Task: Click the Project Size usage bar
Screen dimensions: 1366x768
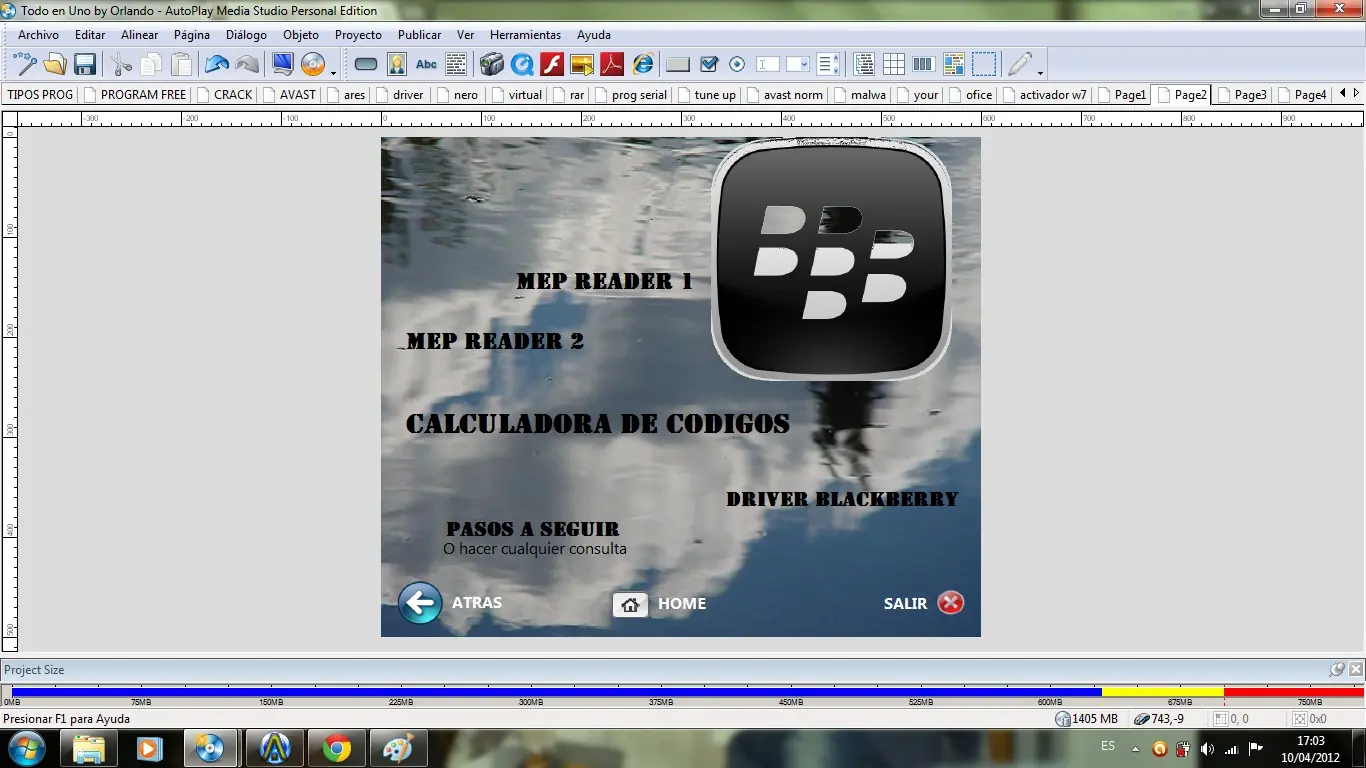Action: coord(684,691)
